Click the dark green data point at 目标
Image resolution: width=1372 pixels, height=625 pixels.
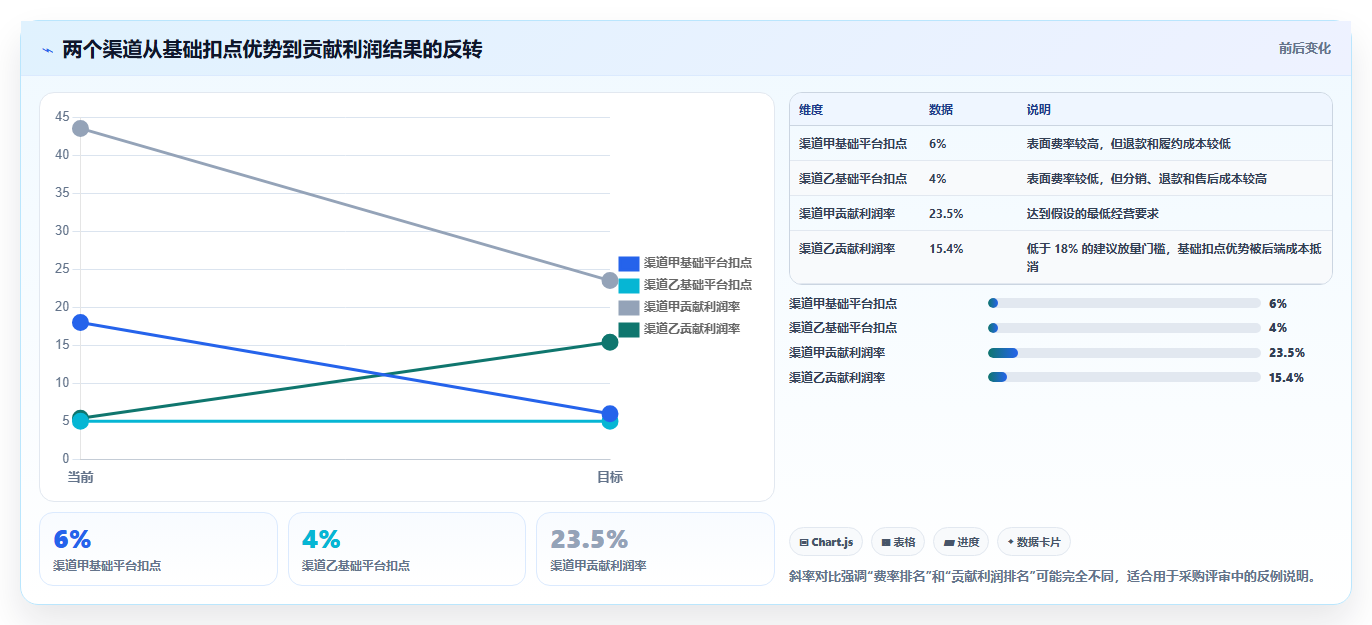coord(610,342)
